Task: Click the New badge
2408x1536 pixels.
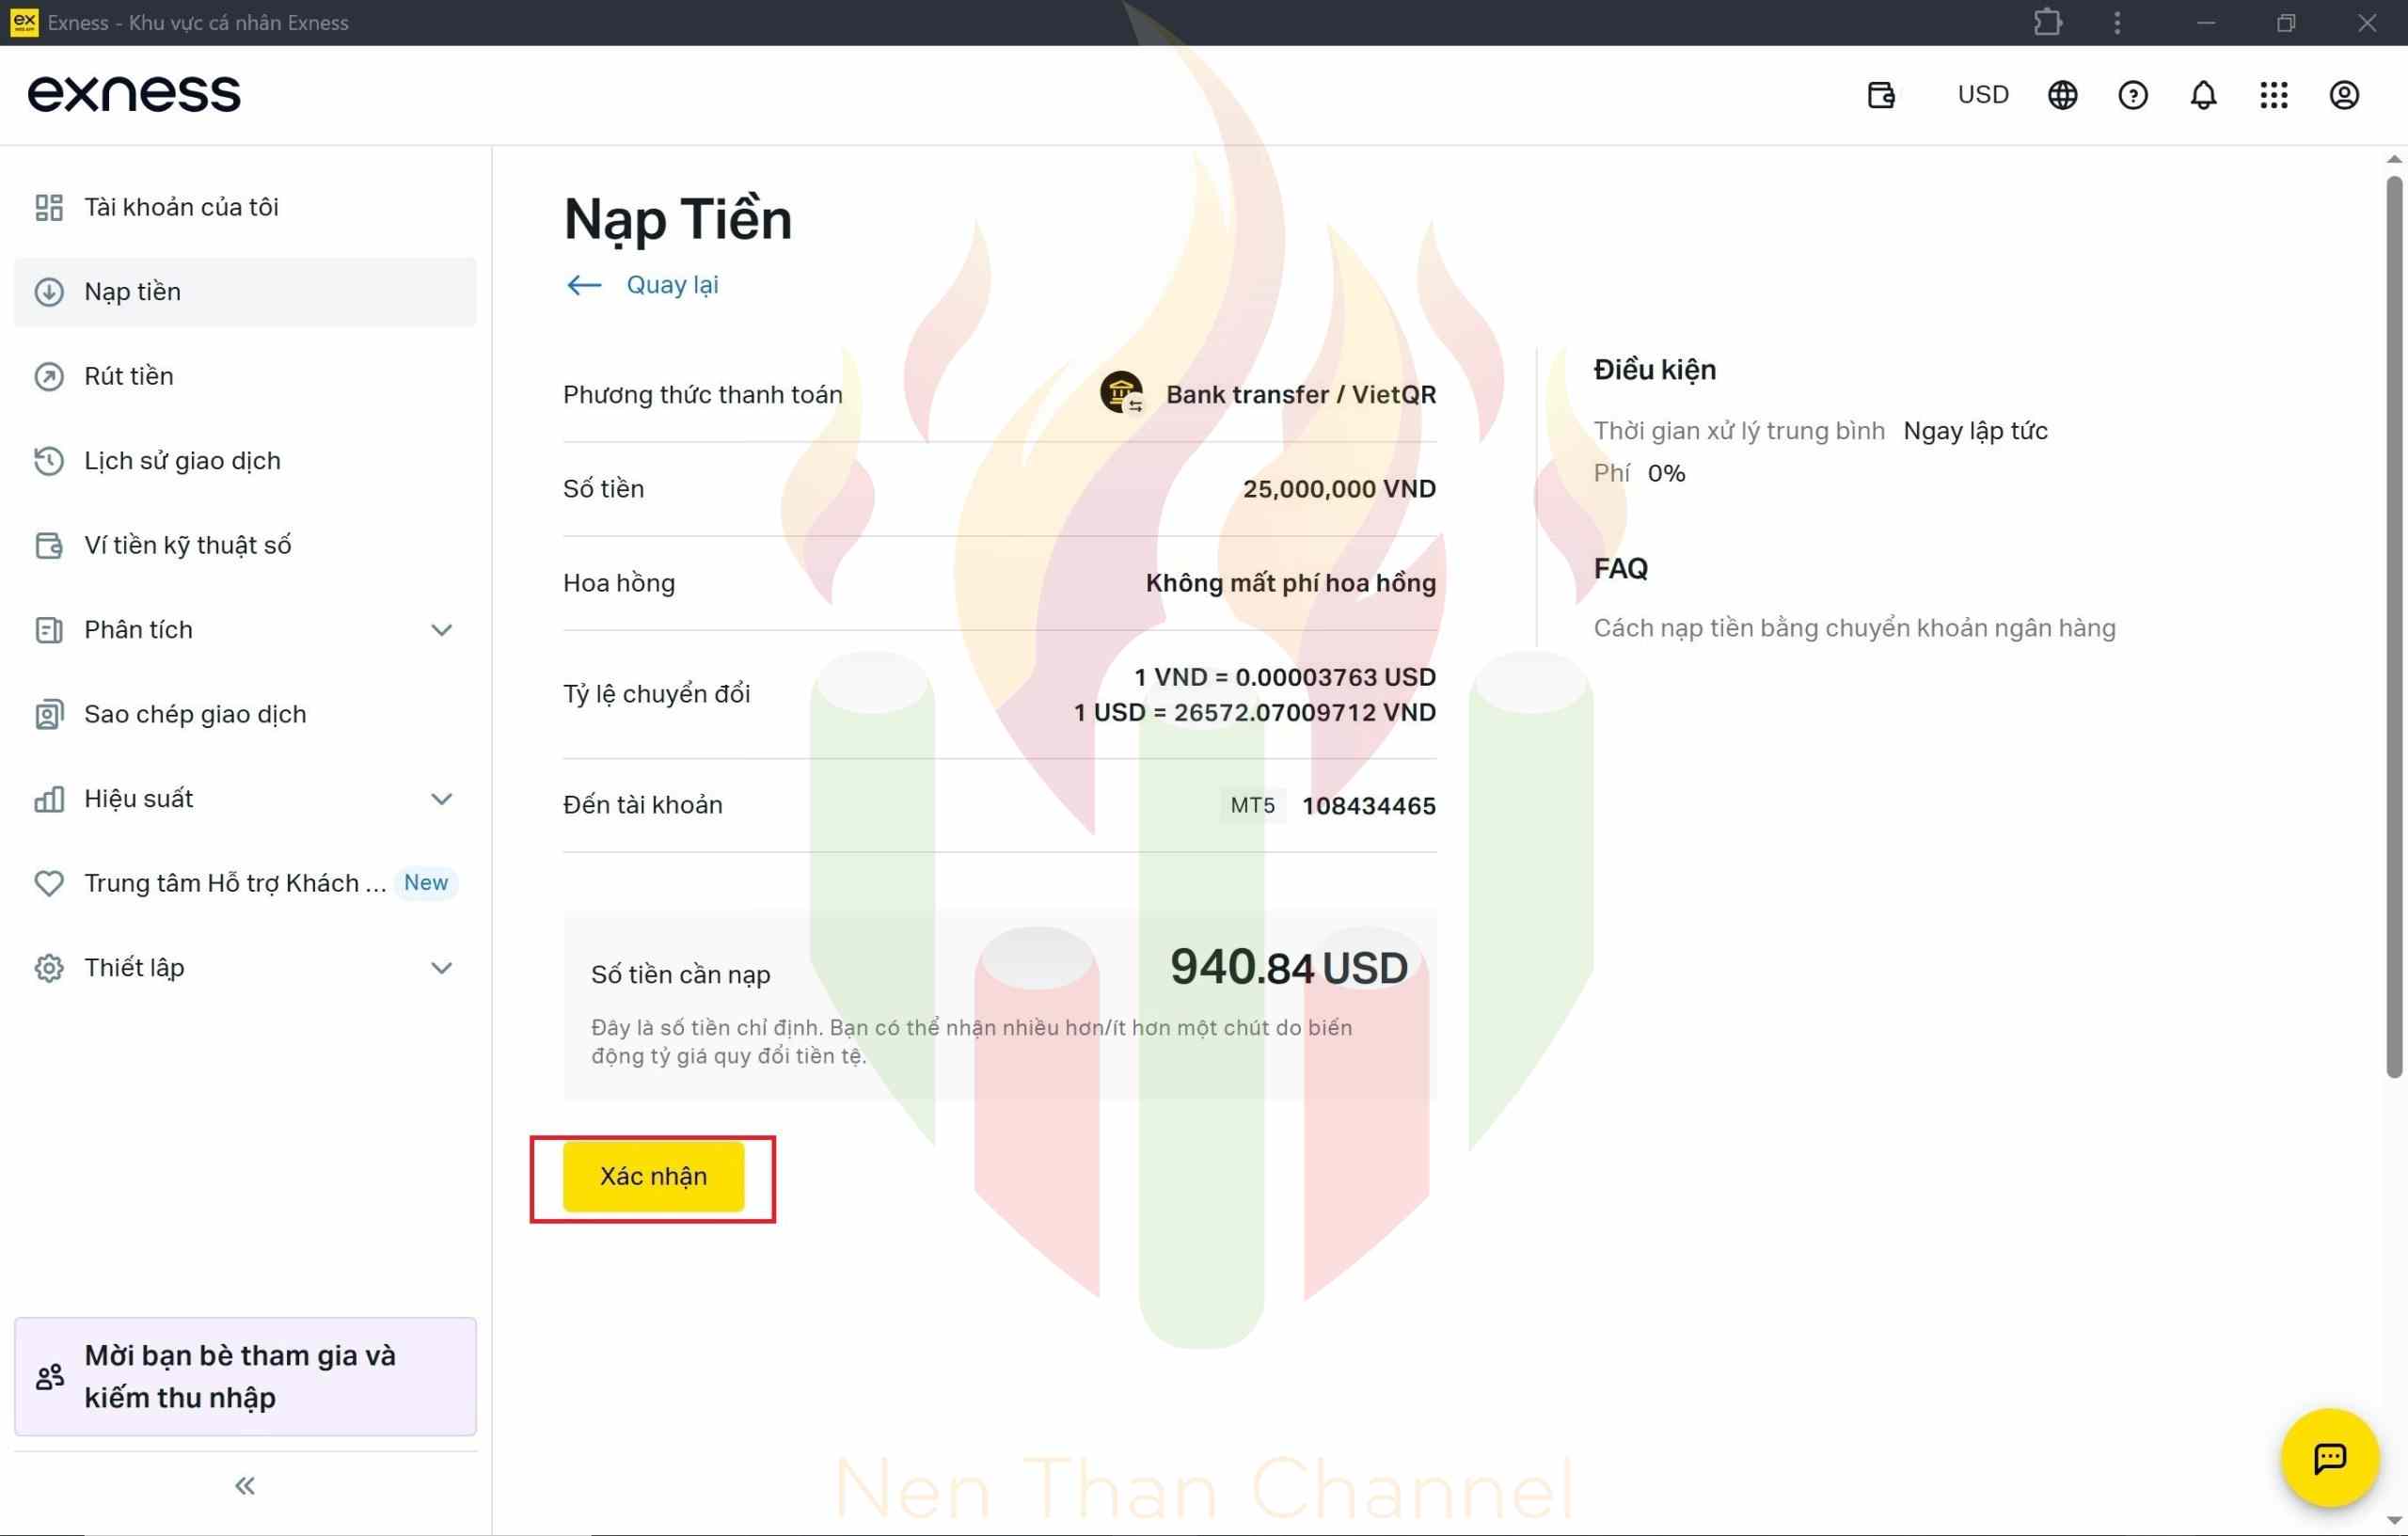Action: pyautogui.click(x=426, y=883)
